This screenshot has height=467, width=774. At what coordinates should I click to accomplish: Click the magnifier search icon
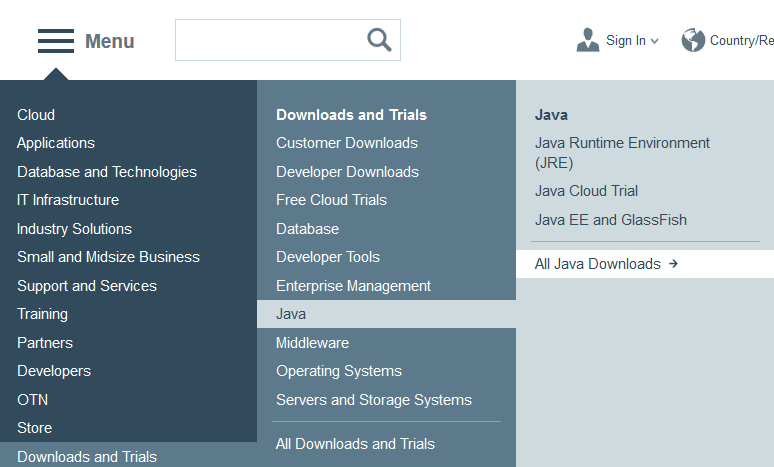point(379,40)
